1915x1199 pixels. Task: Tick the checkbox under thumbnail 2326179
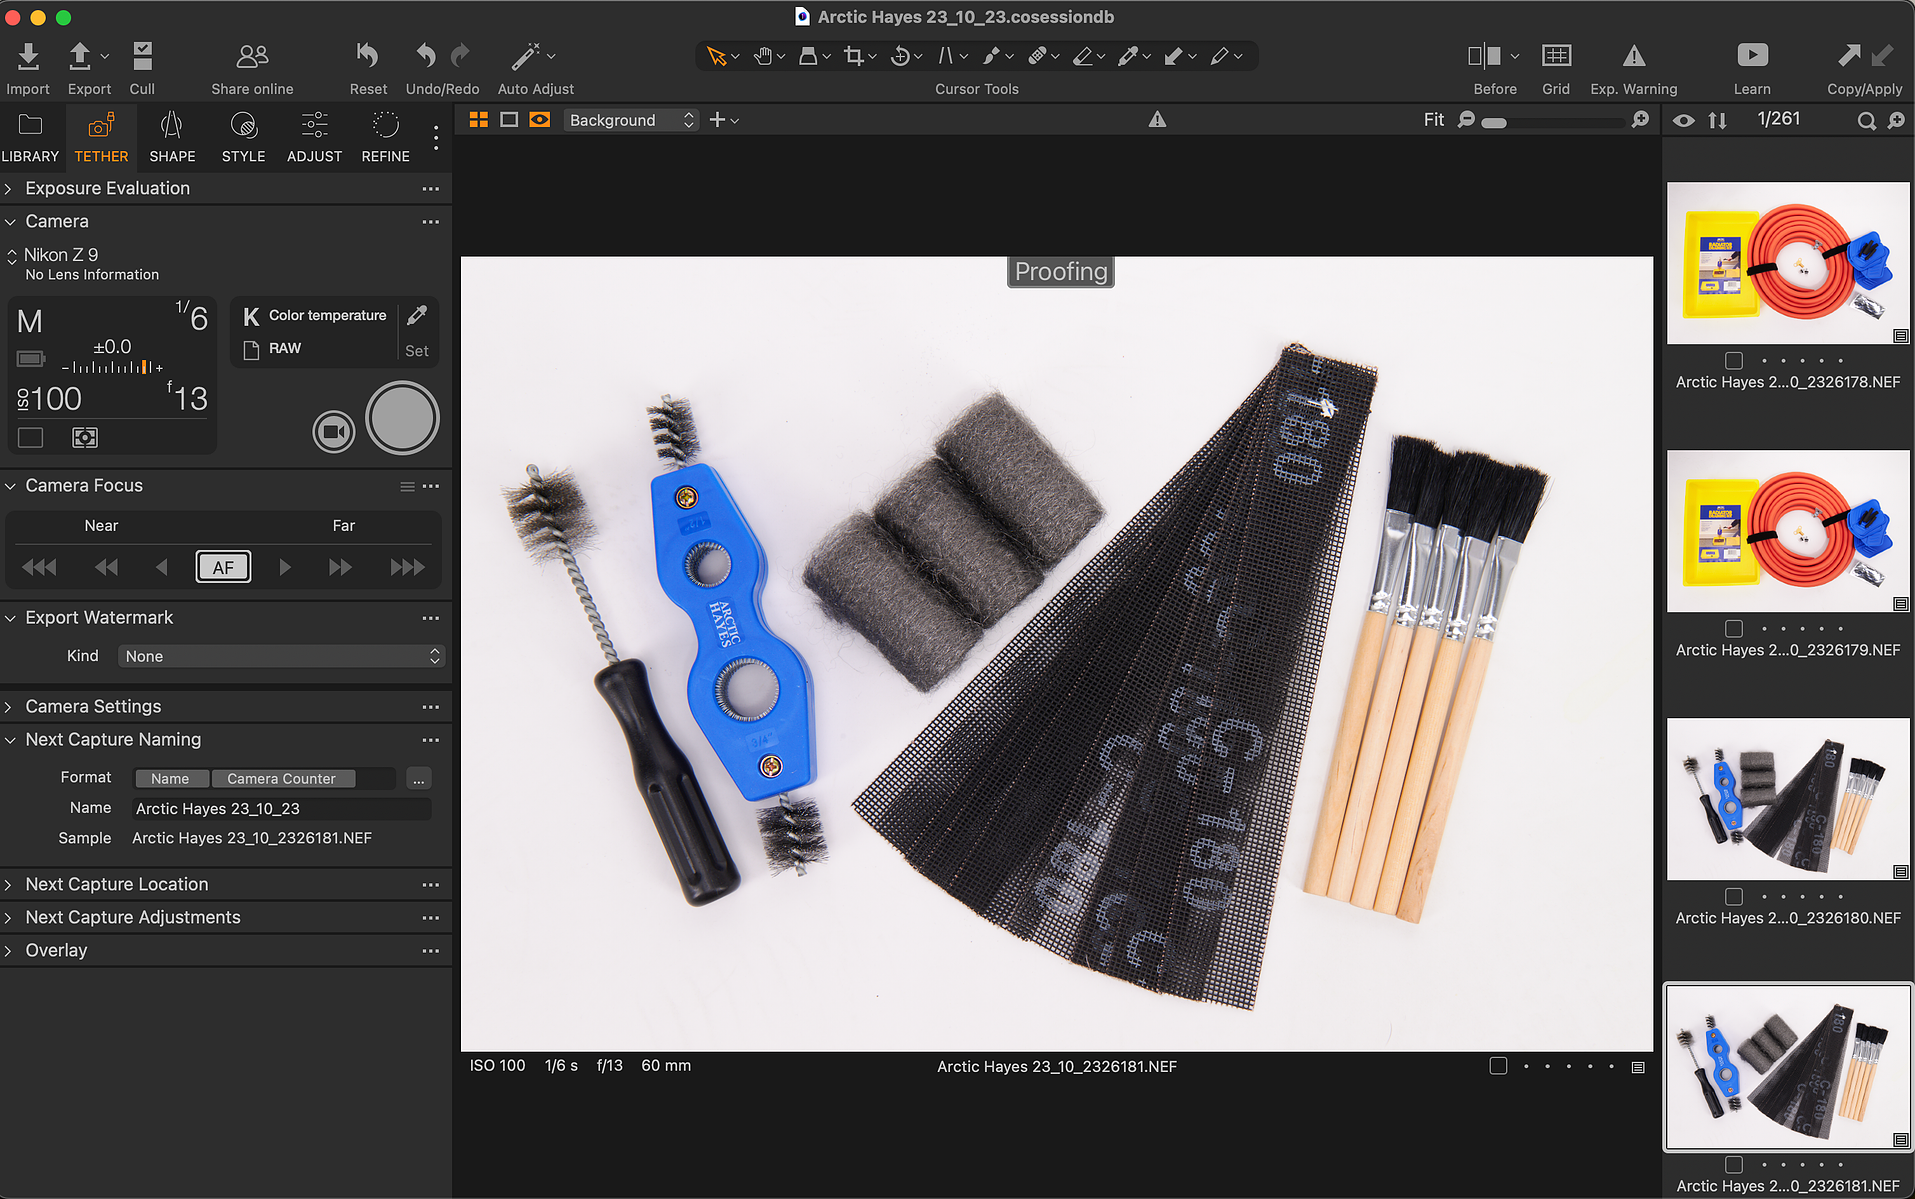[1734, 629]
